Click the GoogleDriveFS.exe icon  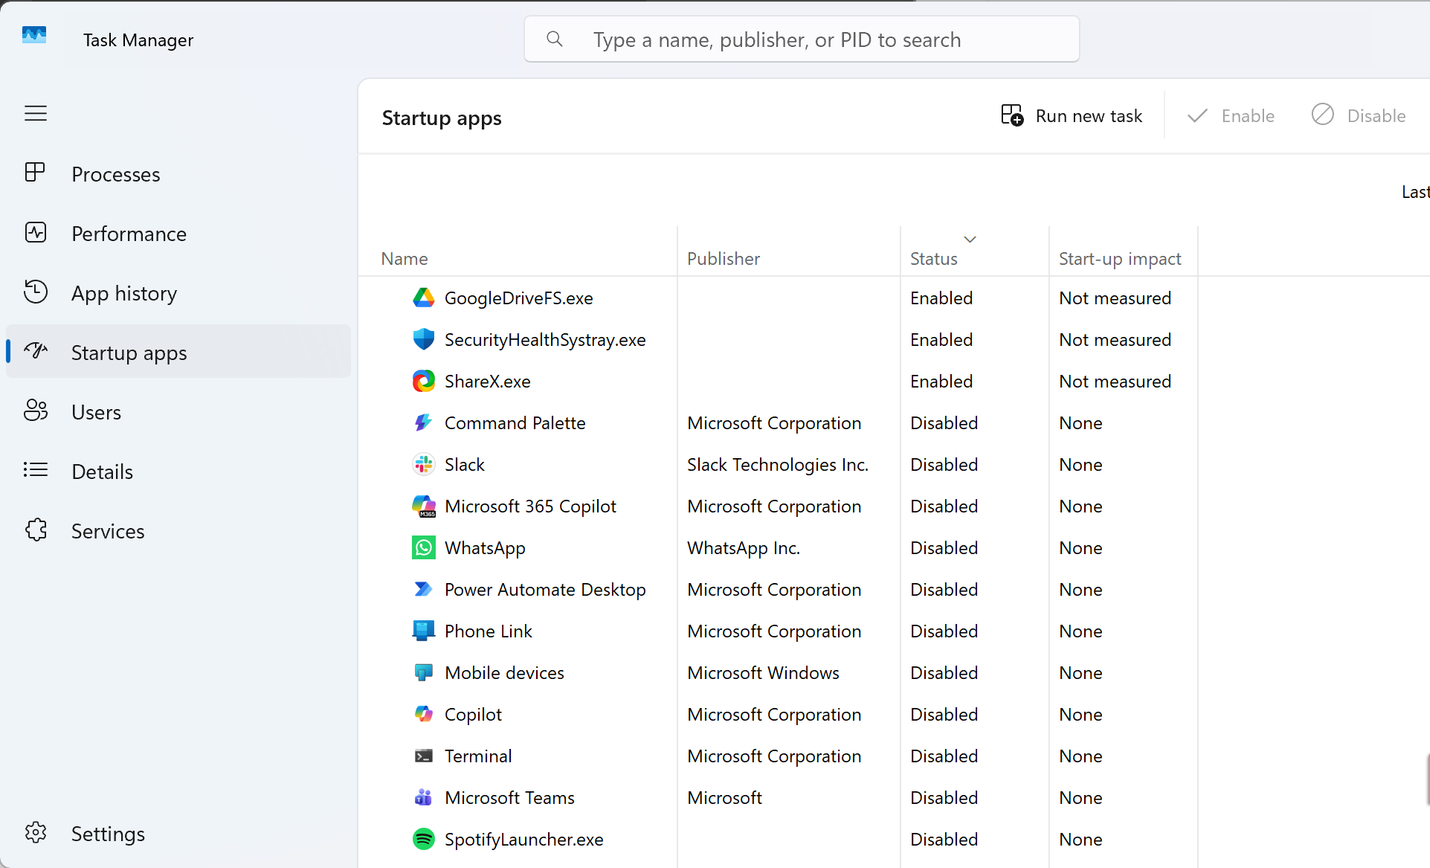(424, 298)
